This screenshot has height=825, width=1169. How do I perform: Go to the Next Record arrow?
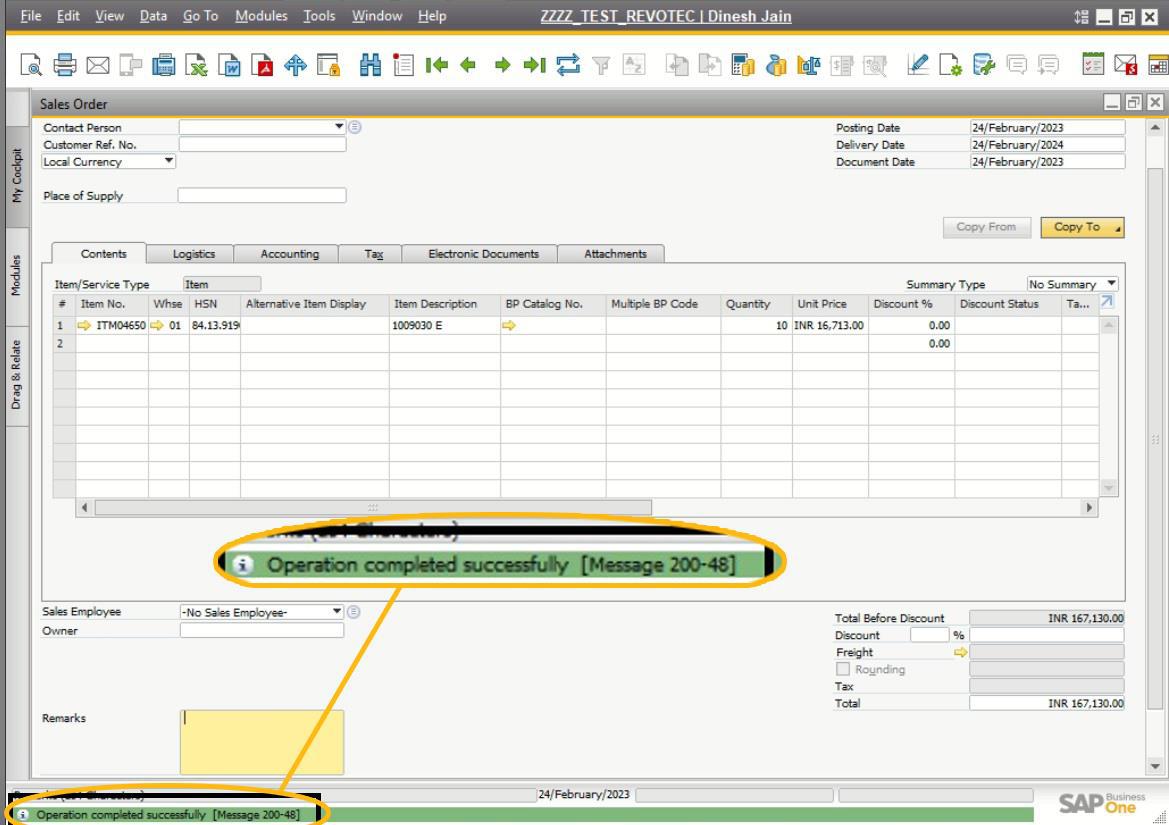[502, 65]
